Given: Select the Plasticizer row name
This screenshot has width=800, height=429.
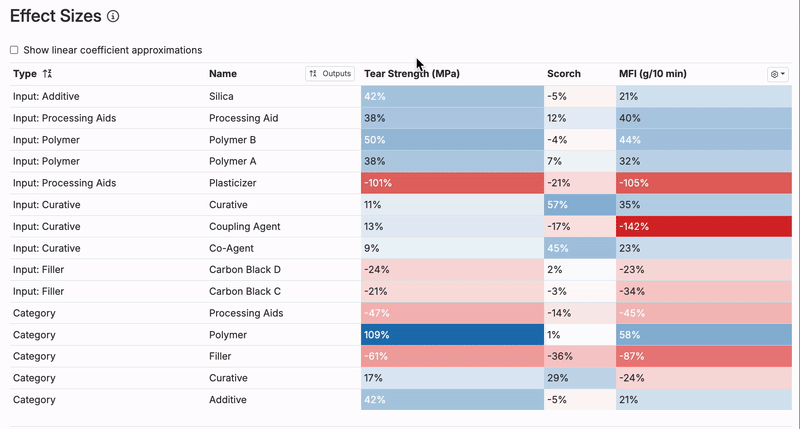Looking at the screenshot, I should [233, 184].
